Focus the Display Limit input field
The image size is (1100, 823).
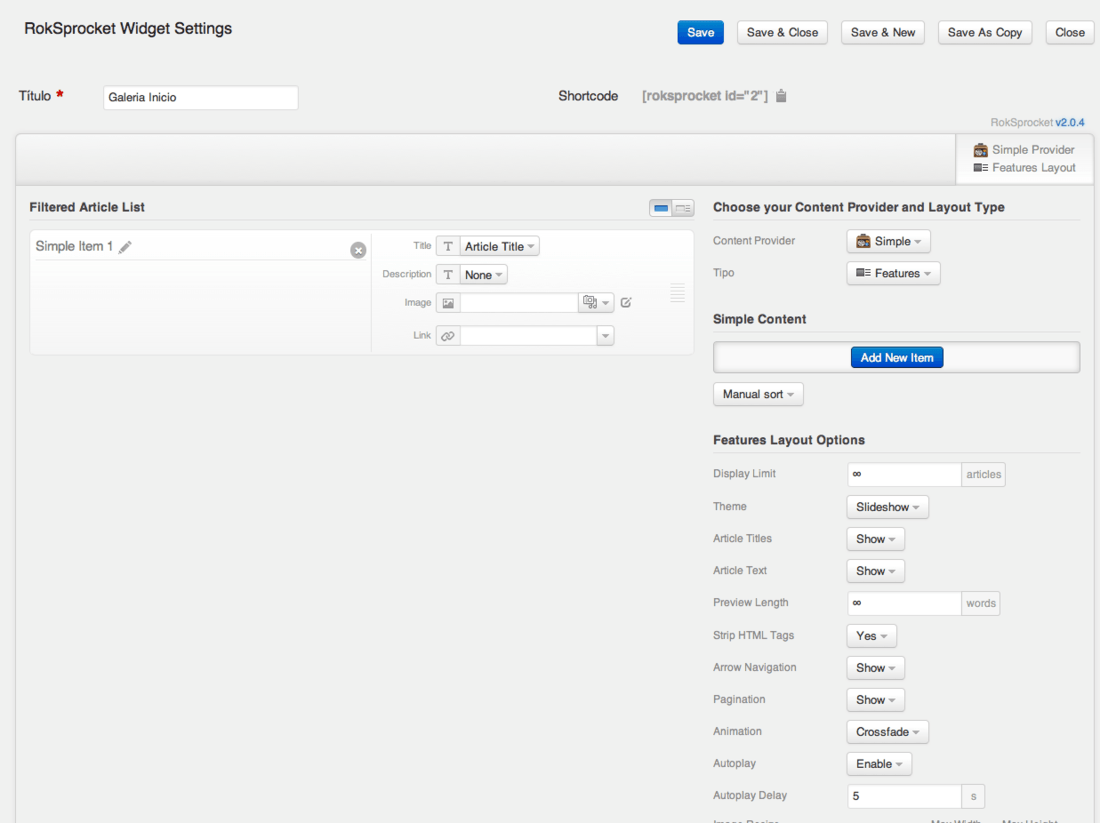pyautogui.click(x=904, y=474)
